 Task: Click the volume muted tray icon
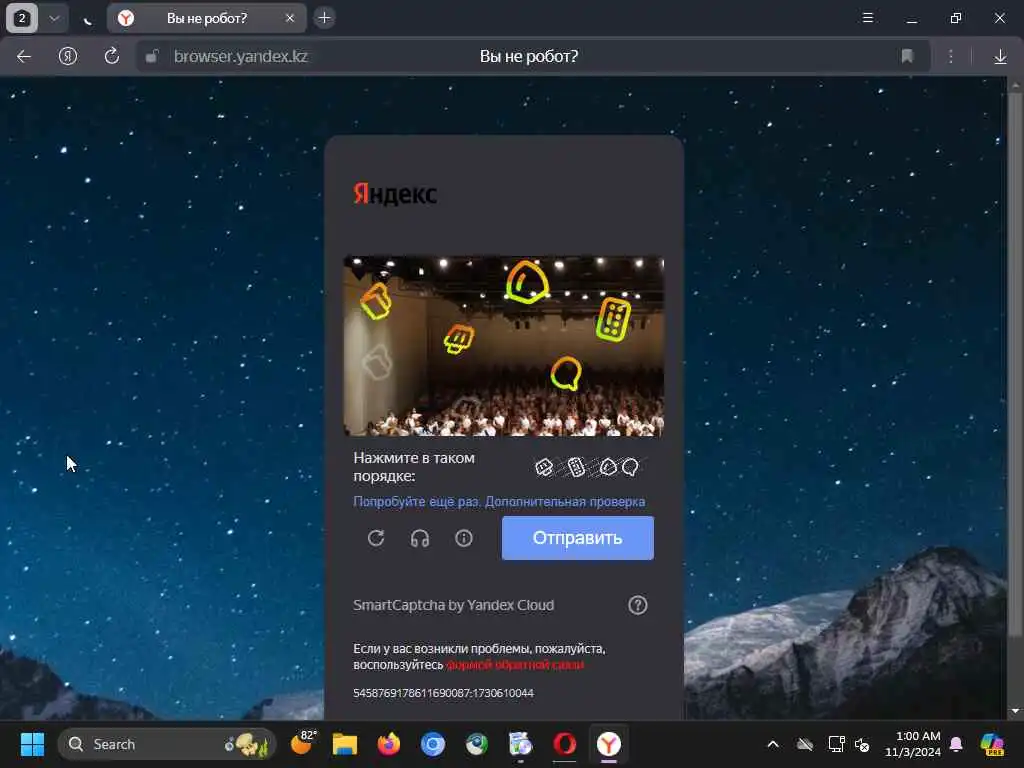point(862,744)
